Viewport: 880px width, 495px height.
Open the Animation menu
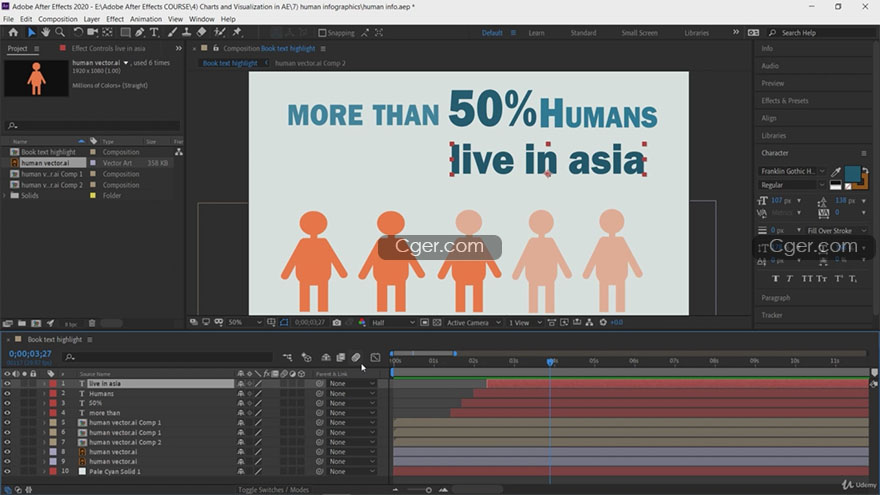[x=146, y=19]
